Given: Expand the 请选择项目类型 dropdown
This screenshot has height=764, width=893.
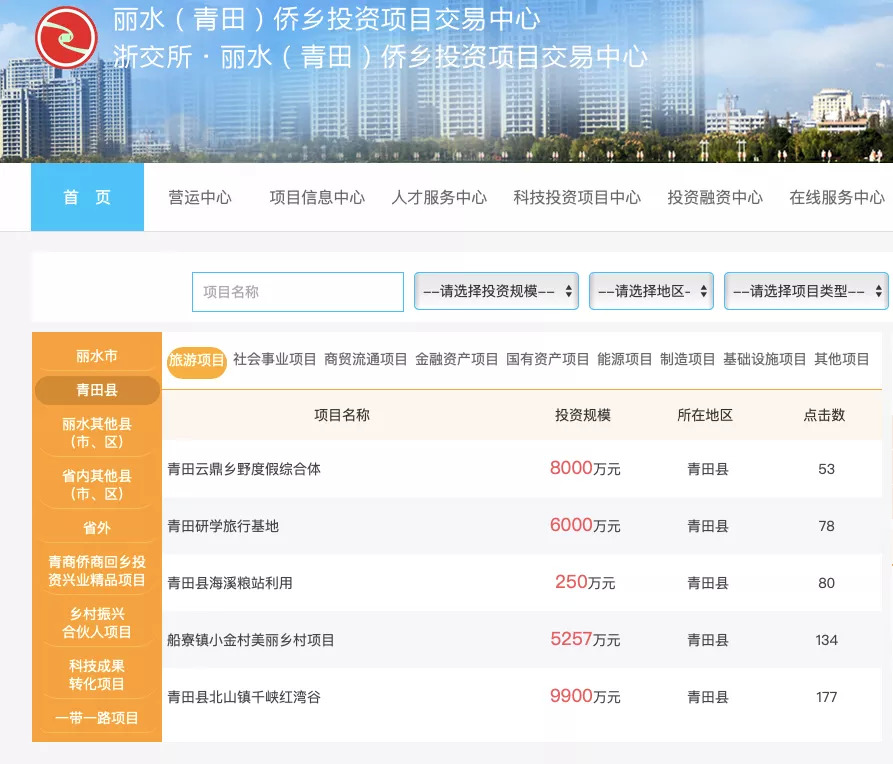Looking at the screenshot, I should point(805,291).
